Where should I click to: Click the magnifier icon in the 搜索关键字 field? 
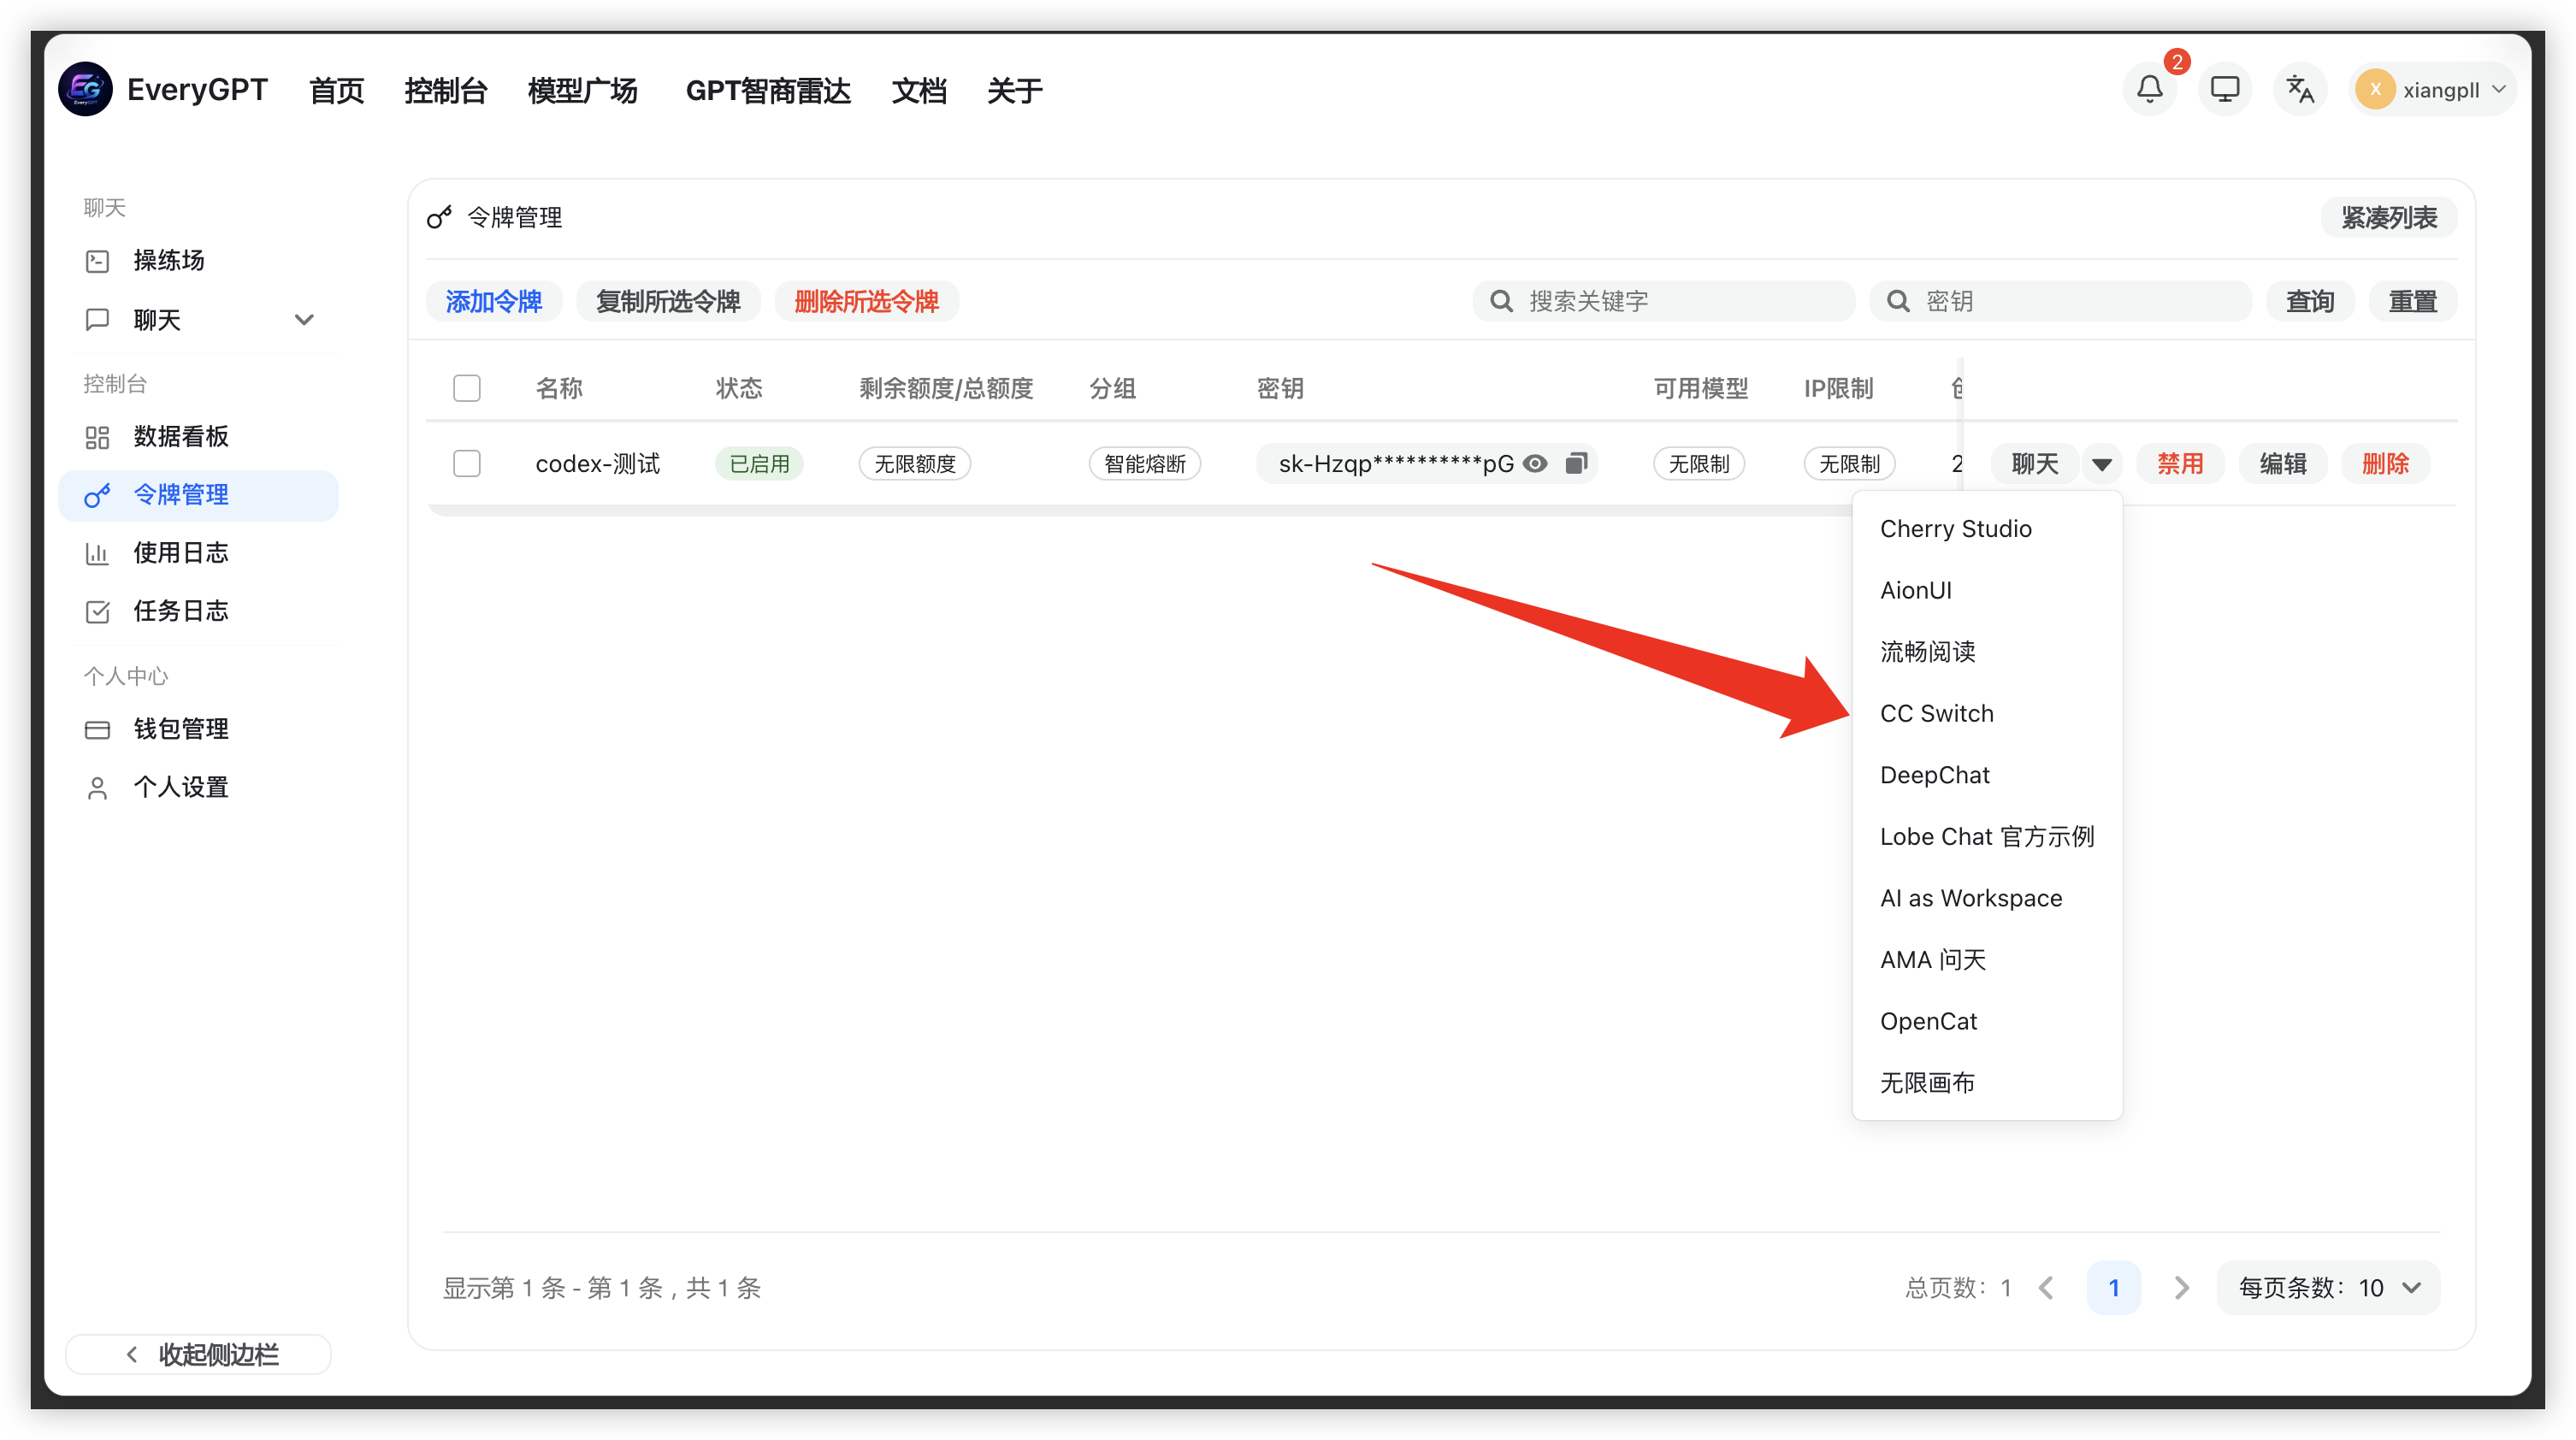pyautogui.click(x=1501, y=301)
